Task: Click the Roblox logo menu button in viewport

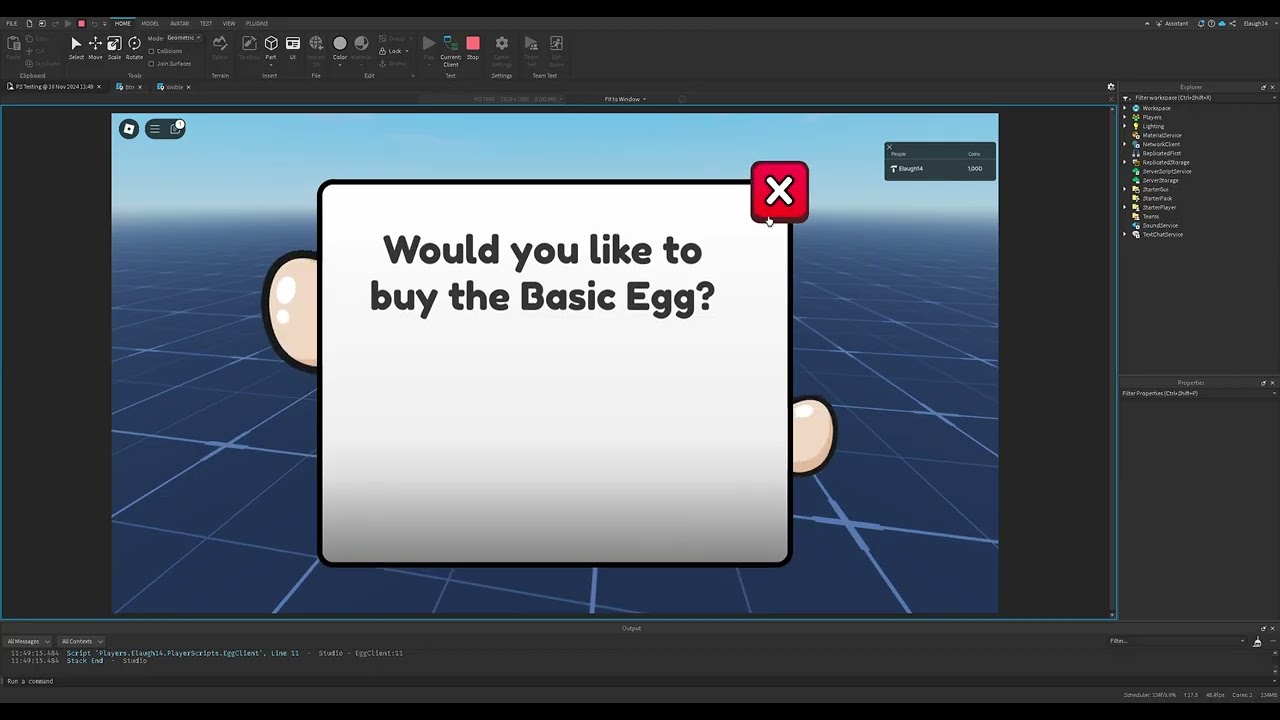Action: [x=129, y=128]
